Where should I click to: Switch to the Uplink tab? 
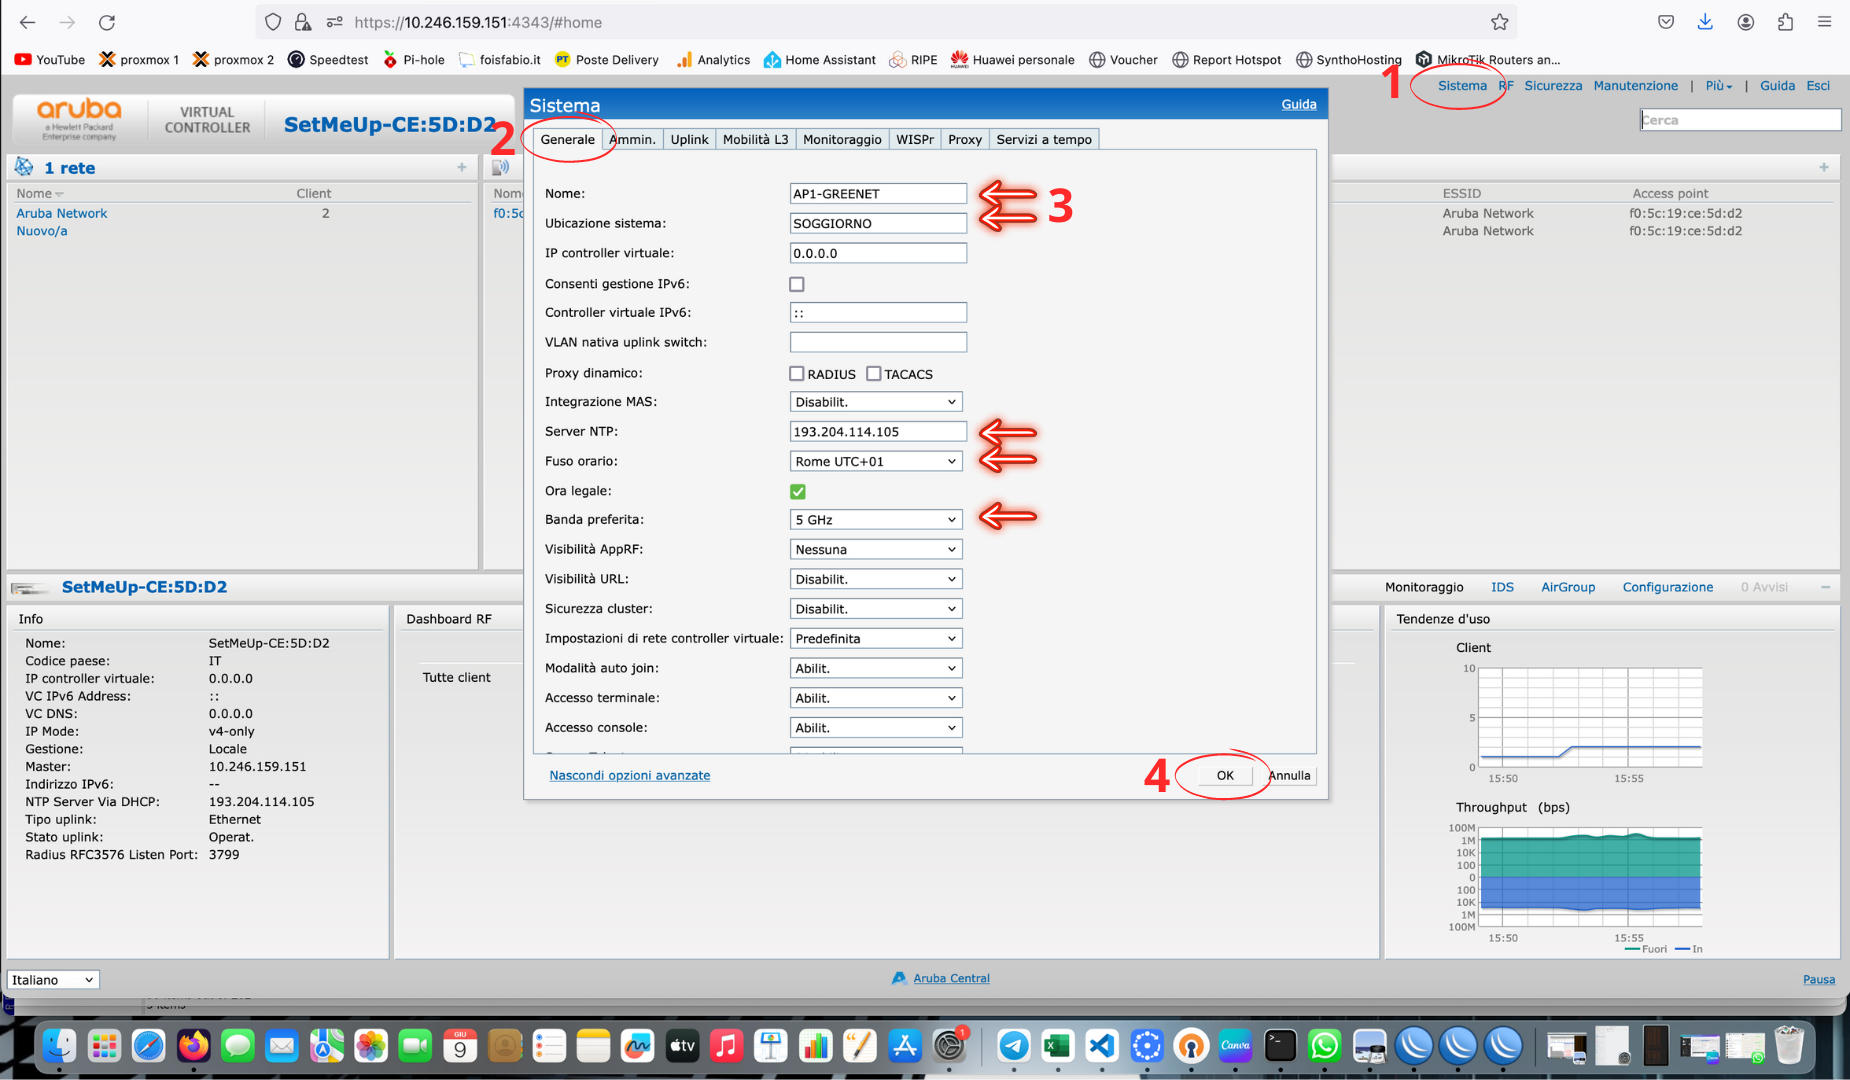click(x=689, y=139)
